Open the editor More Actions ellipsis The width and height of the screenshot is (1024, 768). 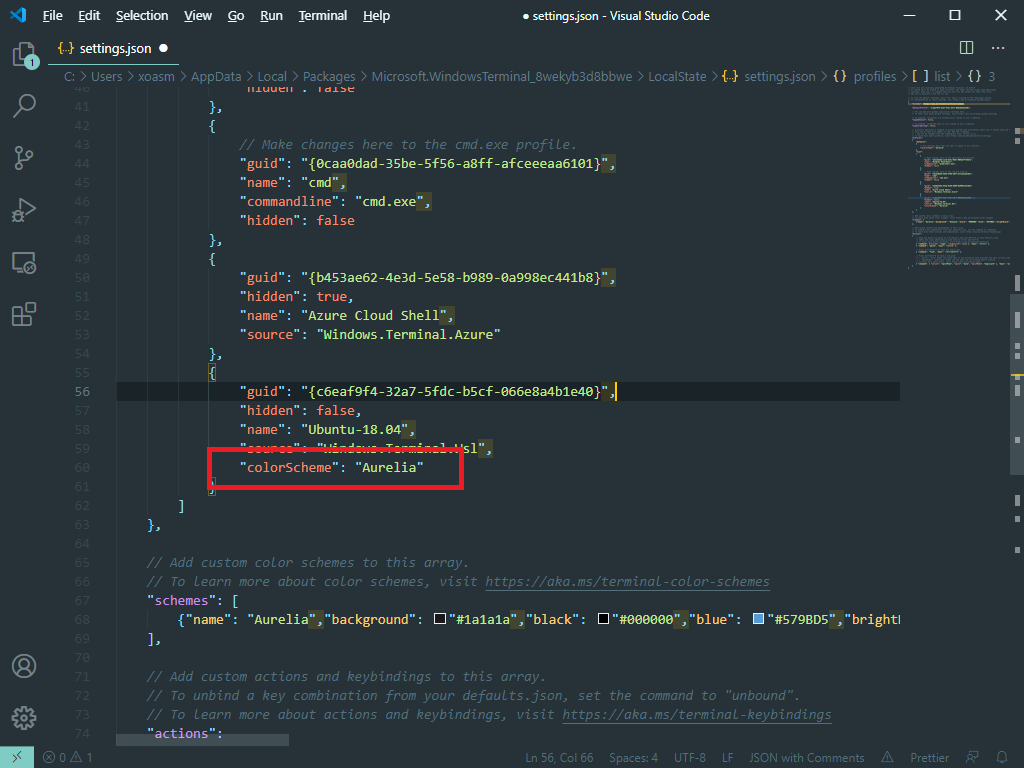(998, 48)
